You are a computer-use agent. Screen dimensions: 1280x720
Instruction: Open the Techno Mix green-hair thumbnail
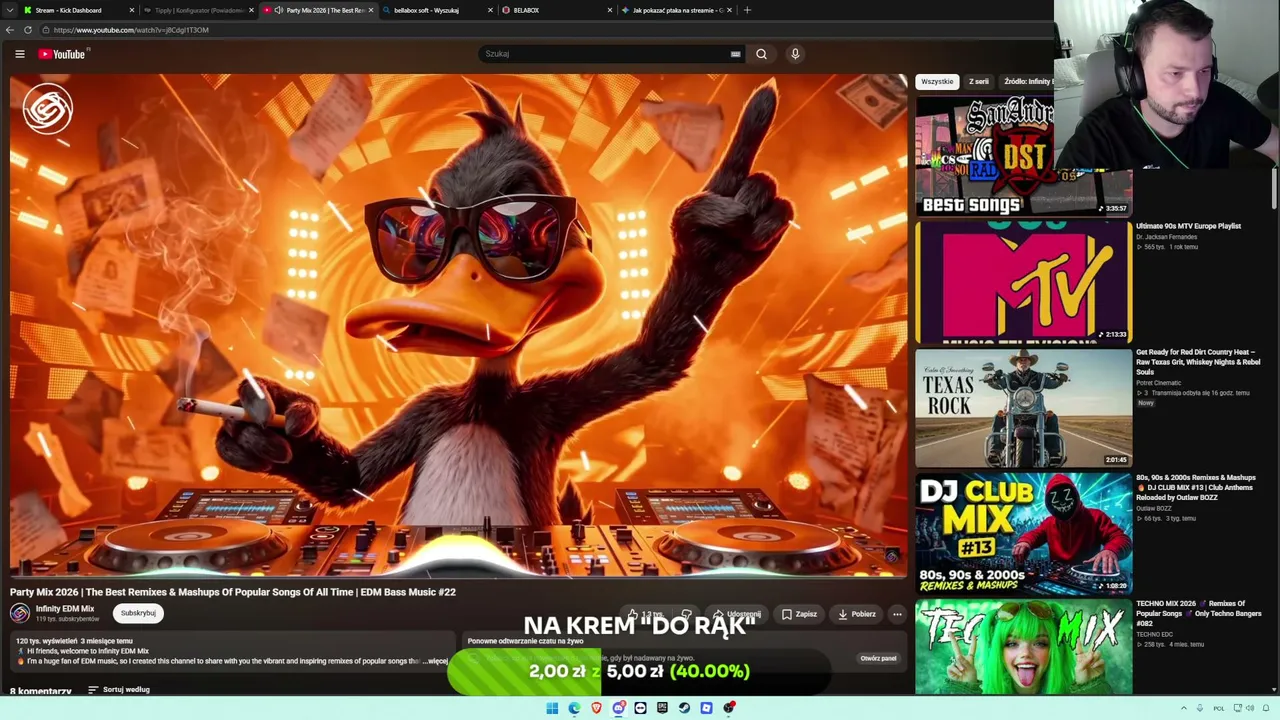(1023, 647)
